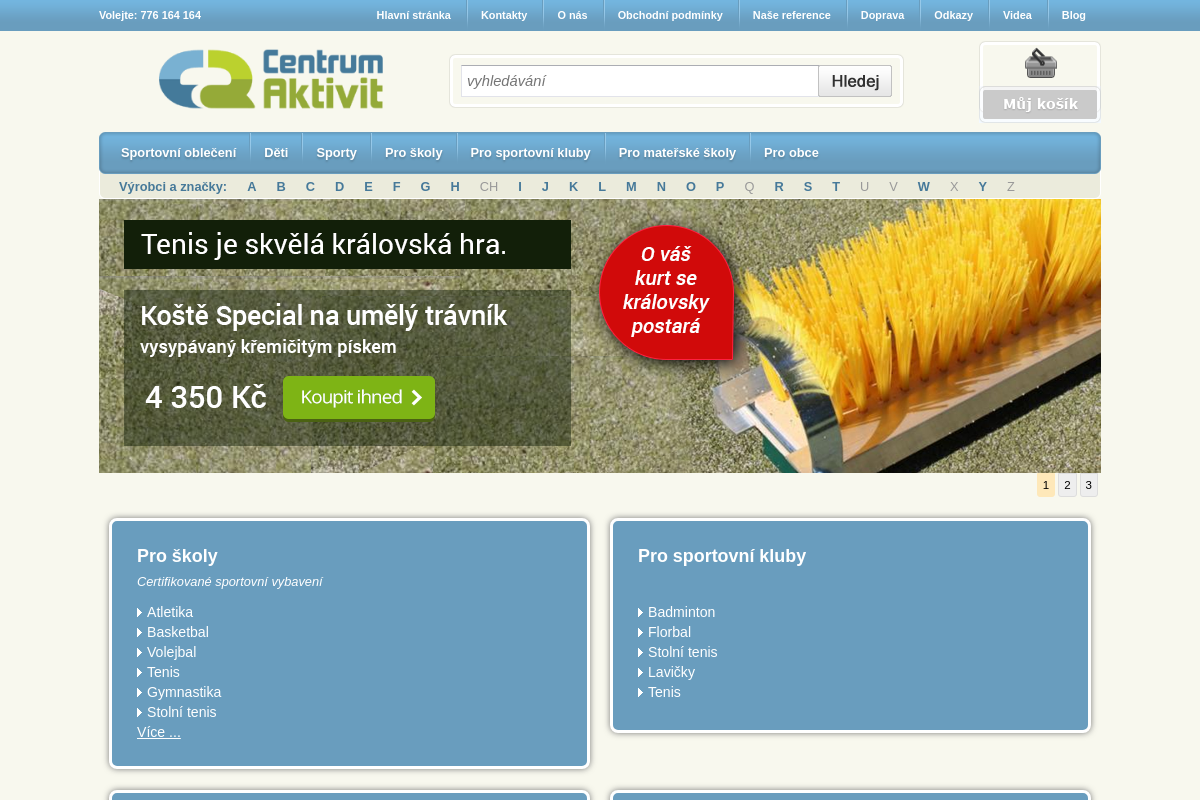Expand the Lavičky entry chevron
The height and width of the screenshot is (800, 1200).
tap(641, 672)
